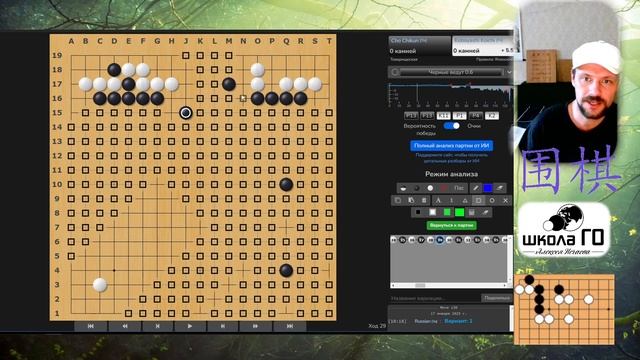Select the K2 AI suggestion chip

point(492,116)
